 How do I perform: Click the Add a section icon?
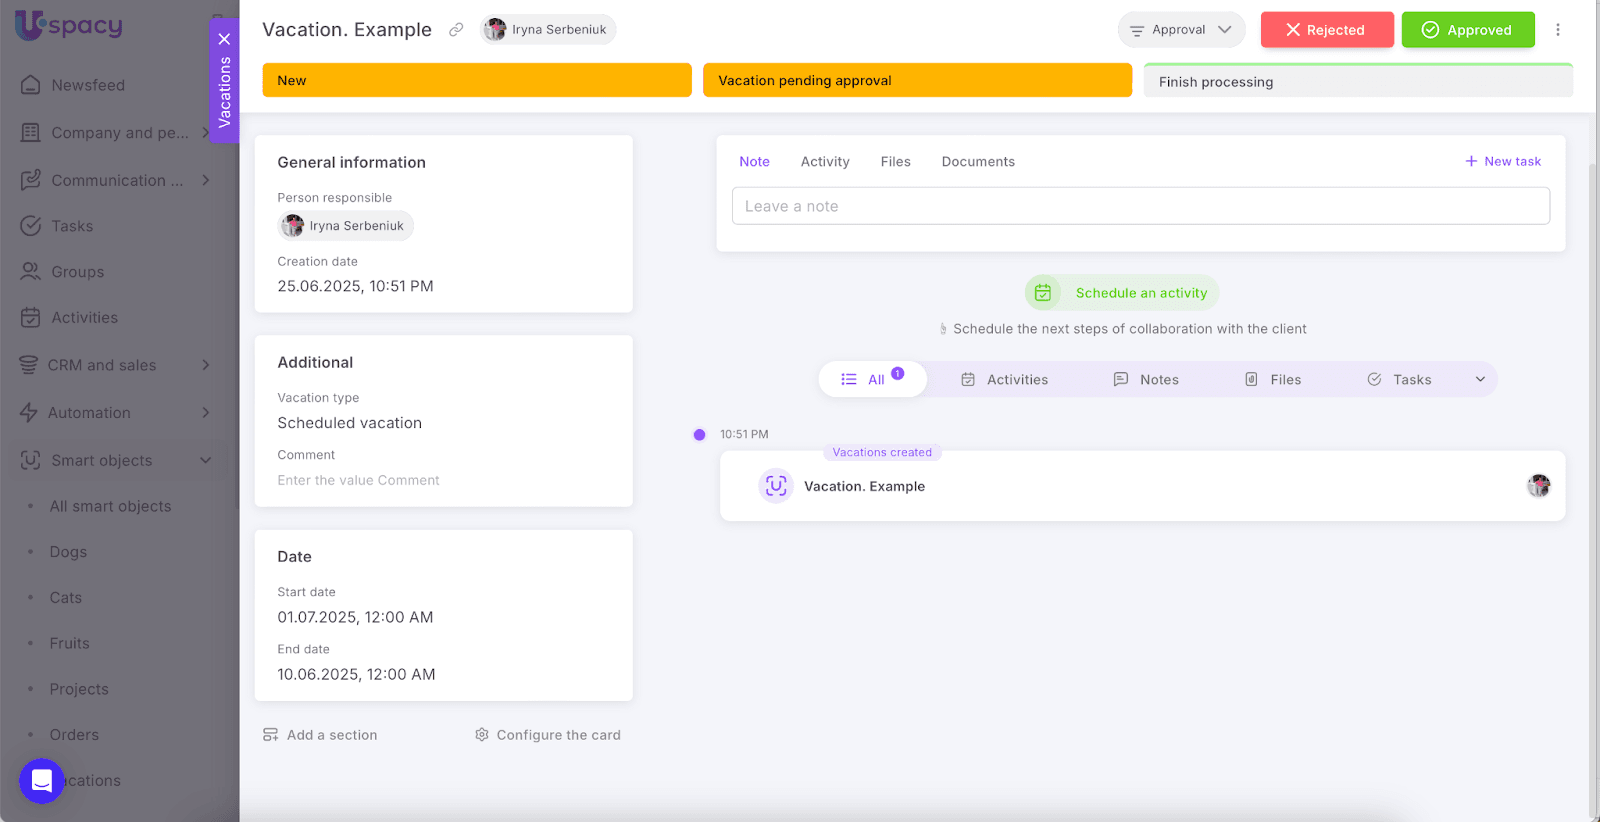[x=270, y=735]
